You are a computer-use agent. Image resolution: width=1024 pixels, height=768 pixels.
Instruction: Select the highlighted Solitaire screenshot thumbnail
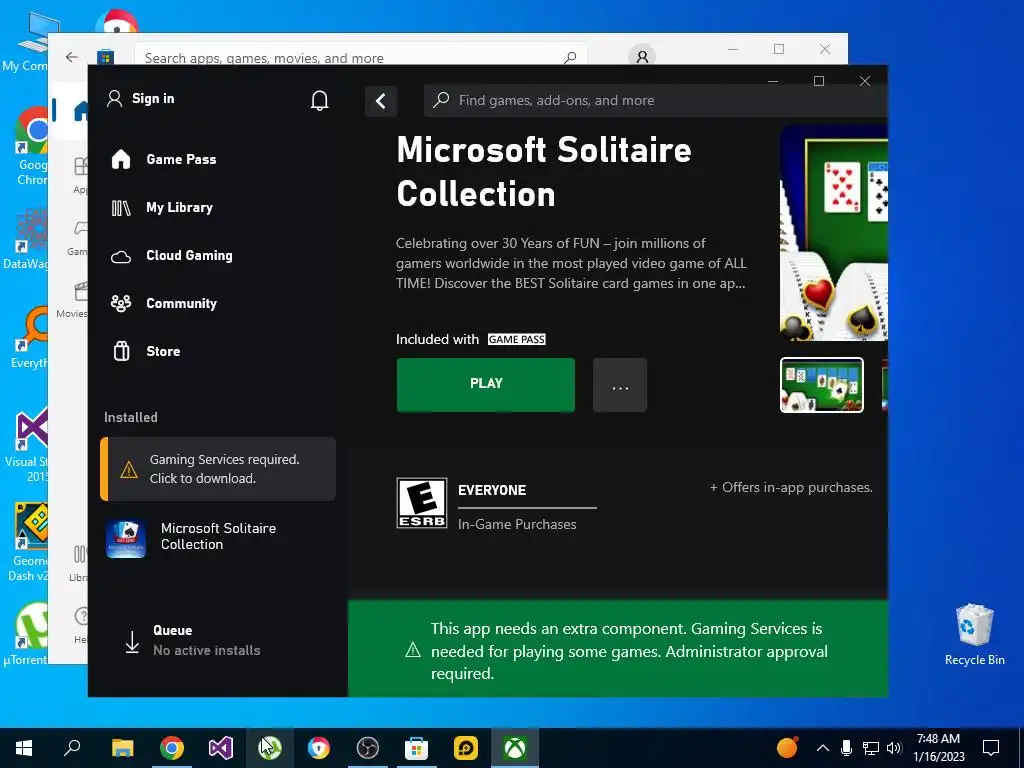tap(822, 385)
